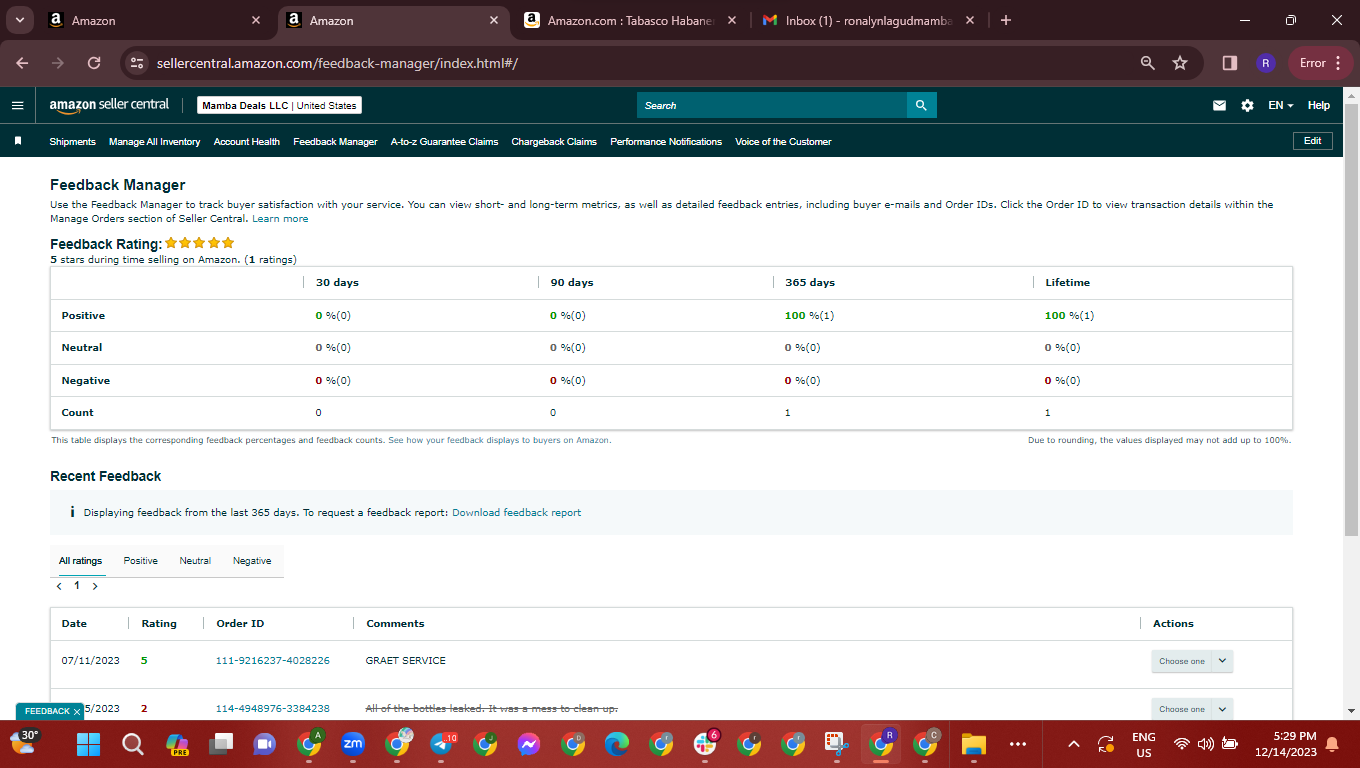Open Seller Central Help

1319,105
